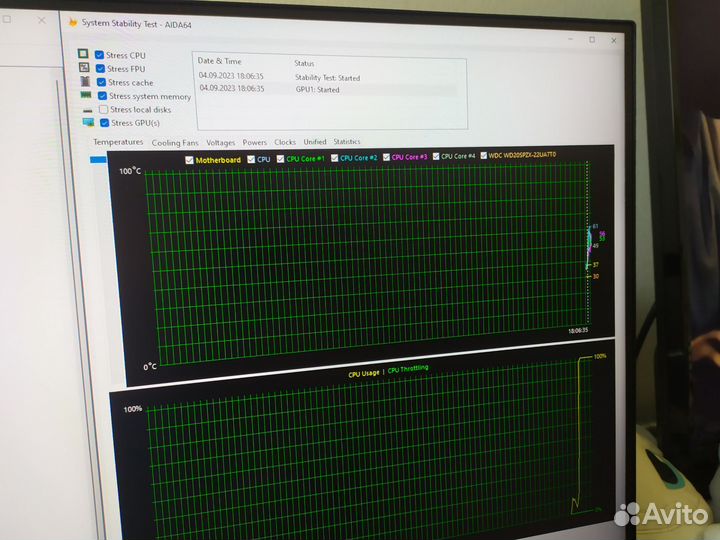Uncheck the Stress system memory checkbox
The image size is (720, 540).
pos(102,96)
